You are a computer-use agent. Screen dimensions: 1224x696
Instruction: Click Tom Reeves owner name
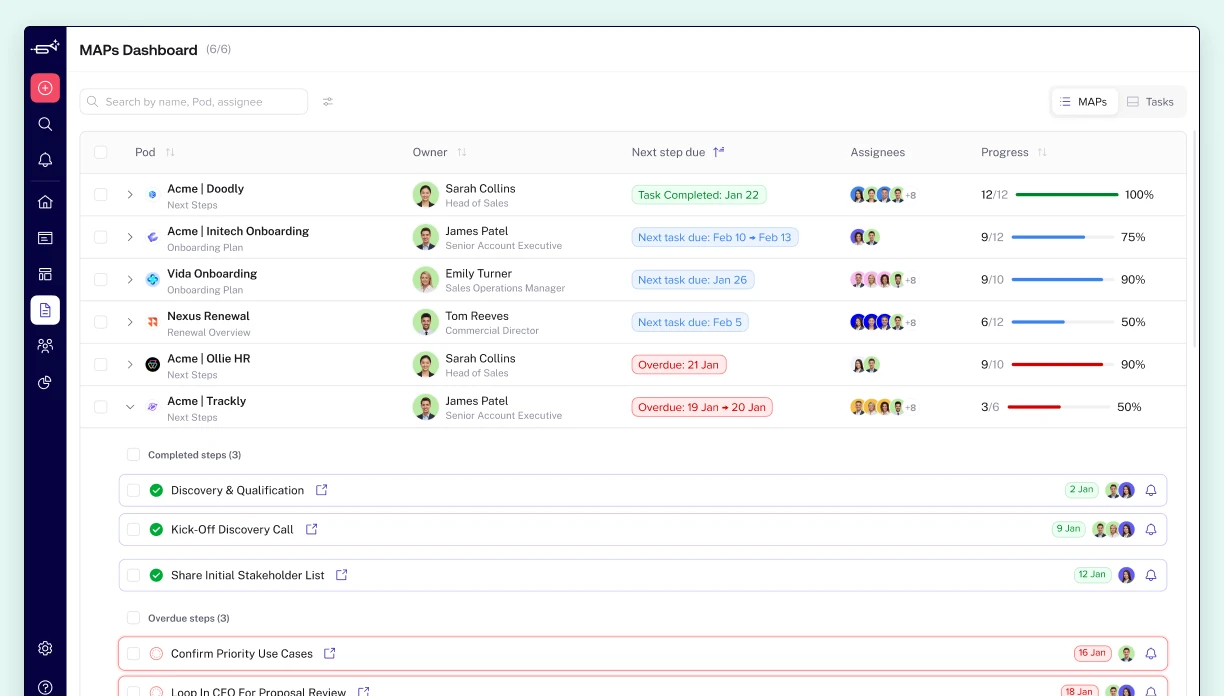click(x=477, y=316)
